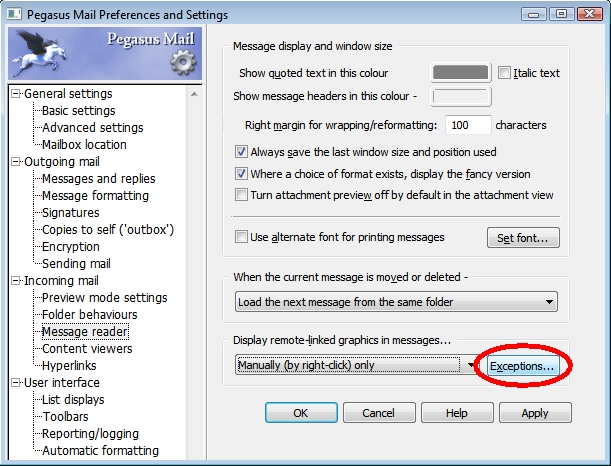The width and height of the screenshot is (611, 466).
Task: Select Signatures in the settings tree
Action: [70, 213]
